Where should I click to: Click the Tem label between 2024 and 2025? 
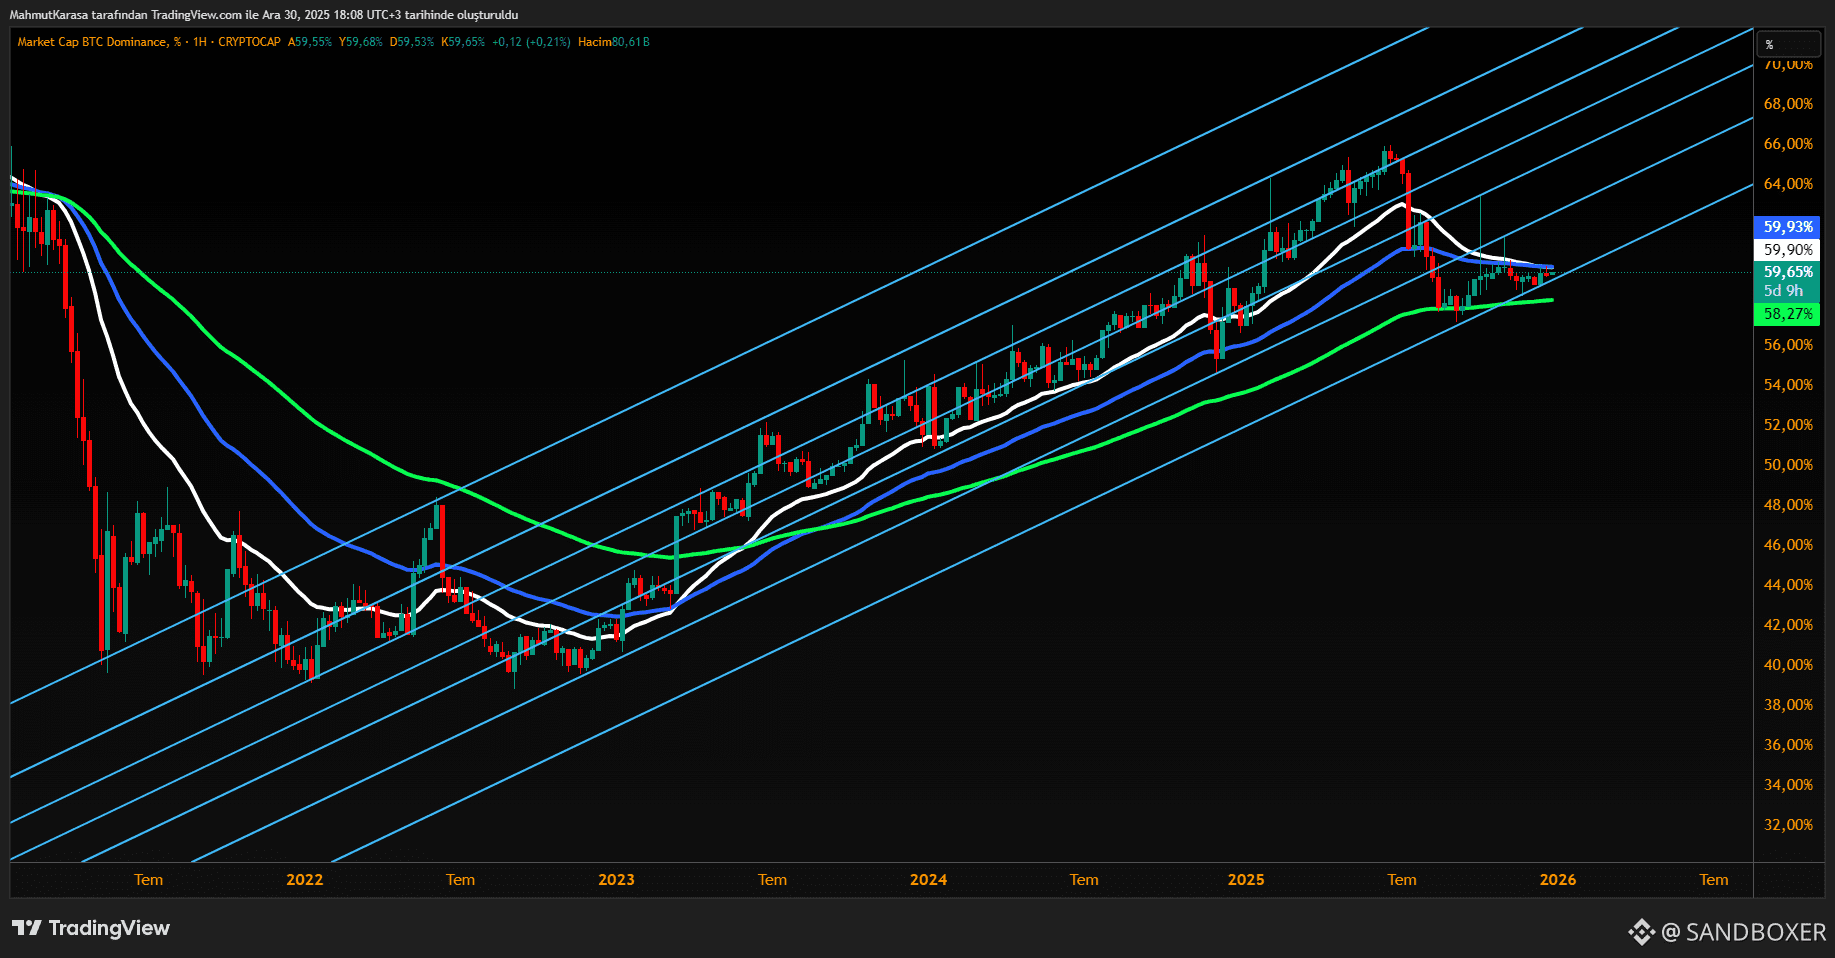[1084, 880]
